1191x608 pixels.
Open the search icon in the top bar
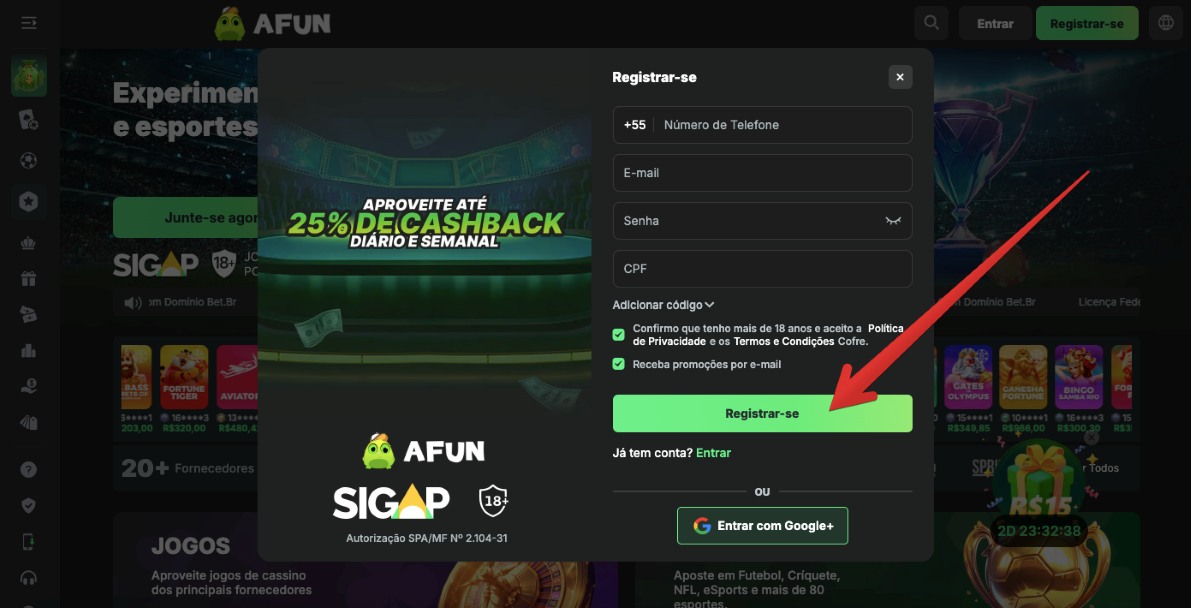pyautogui.click(x=931, y=21)
